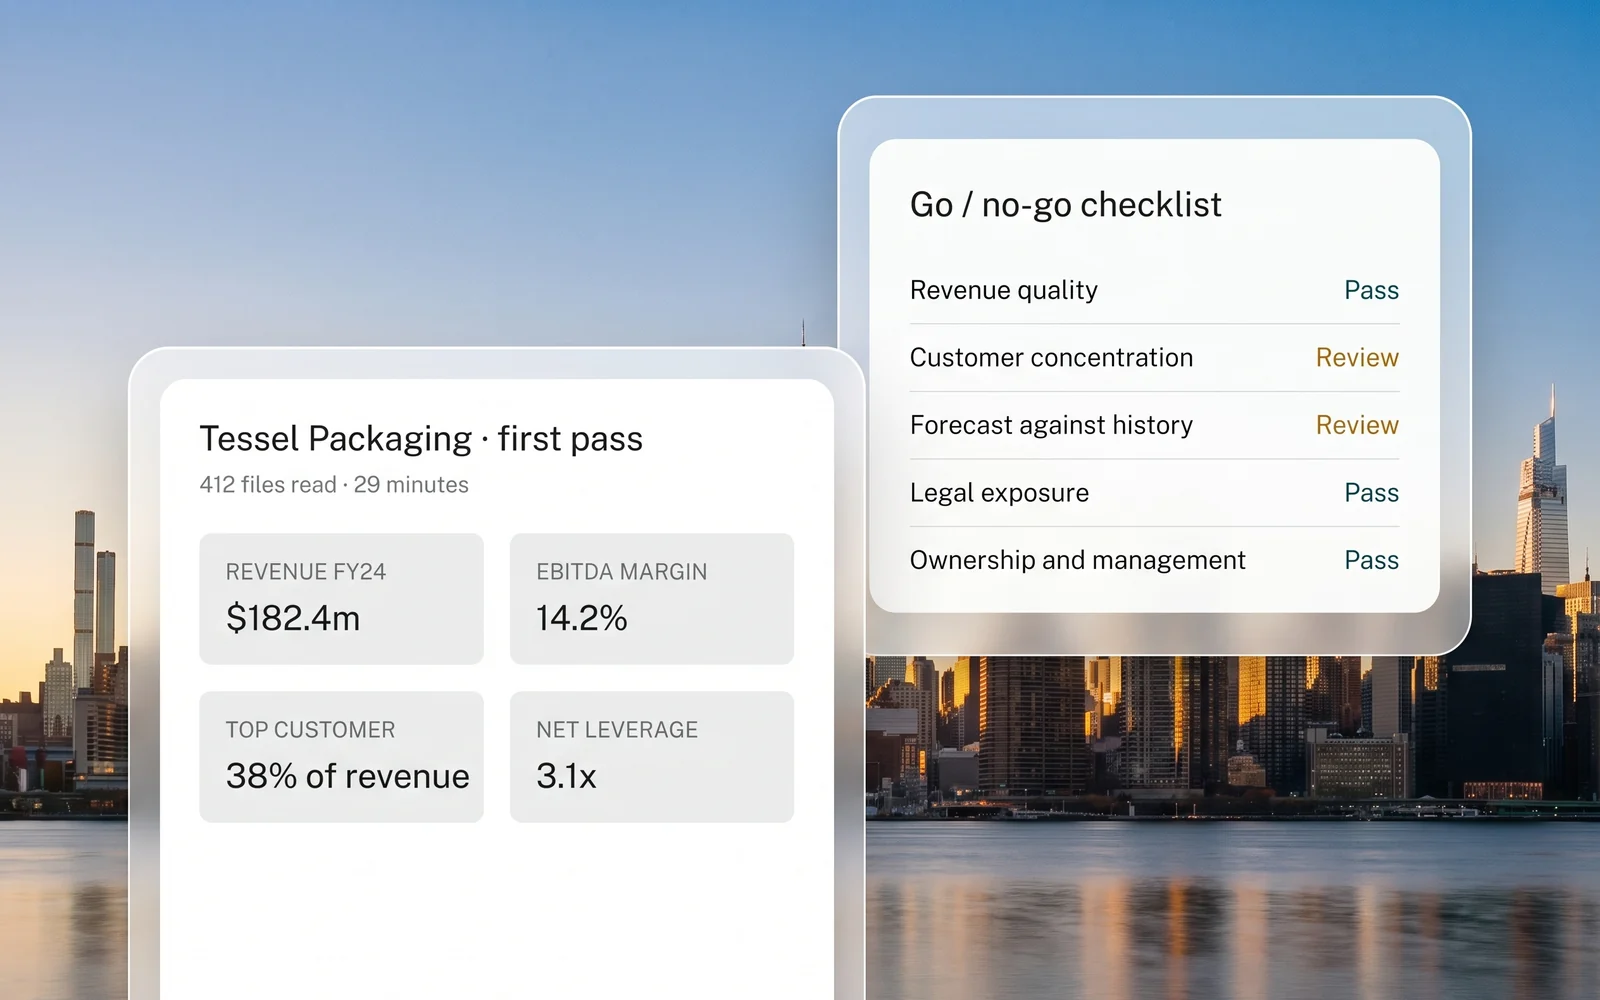Click the "Tessel Packaging · first pass" title
The width and height of the screenshot is (1600, 1000).
[x=421, y=439]
